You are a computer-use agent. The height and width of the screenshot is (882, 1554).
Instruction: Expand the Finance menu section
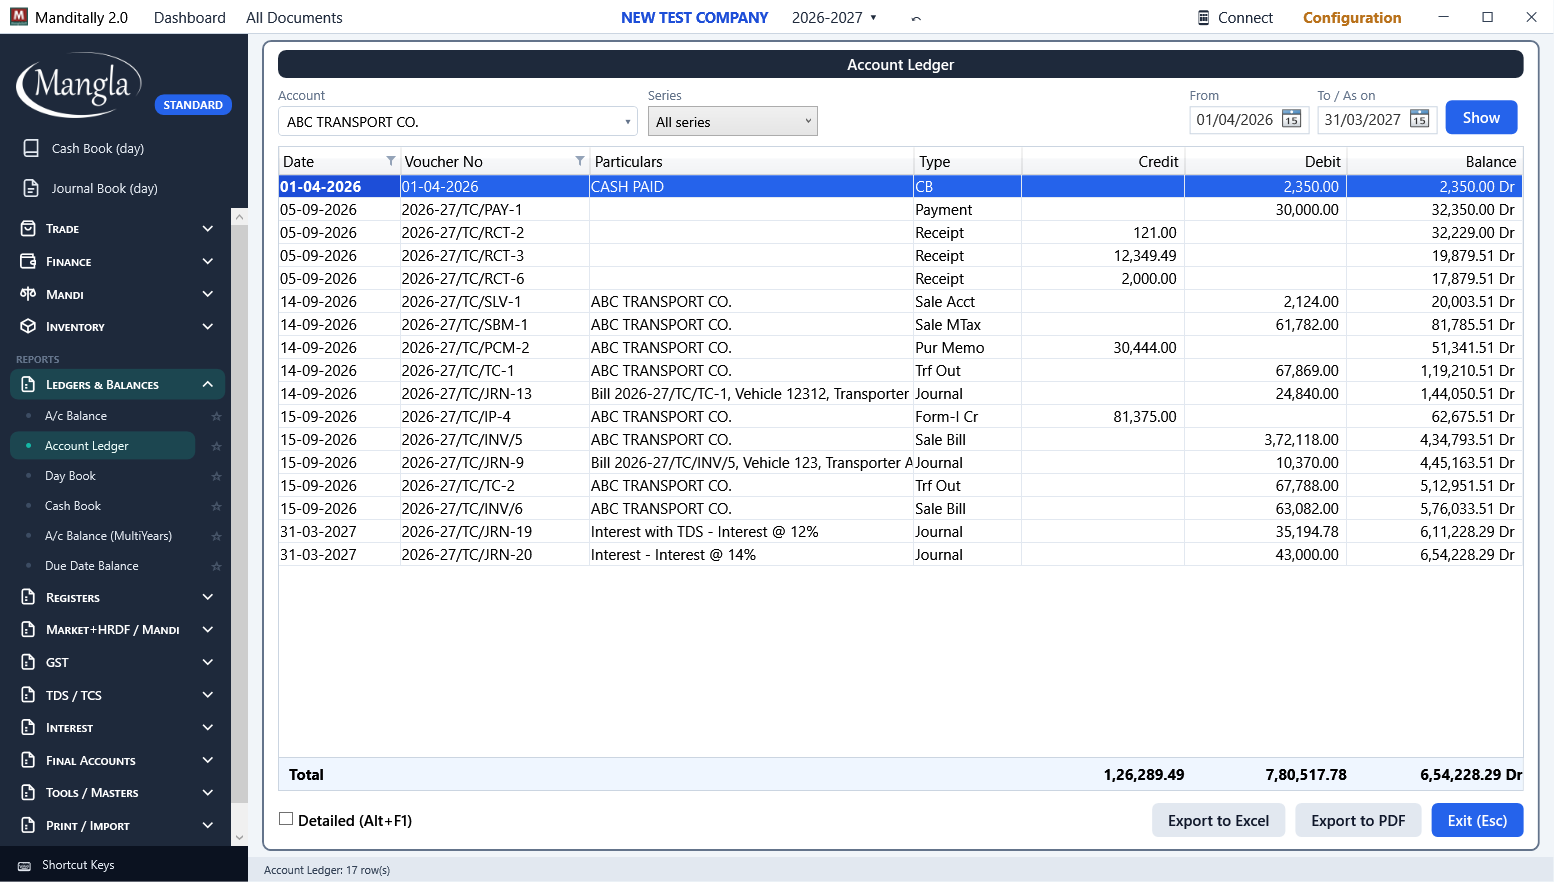pos(118,261)
